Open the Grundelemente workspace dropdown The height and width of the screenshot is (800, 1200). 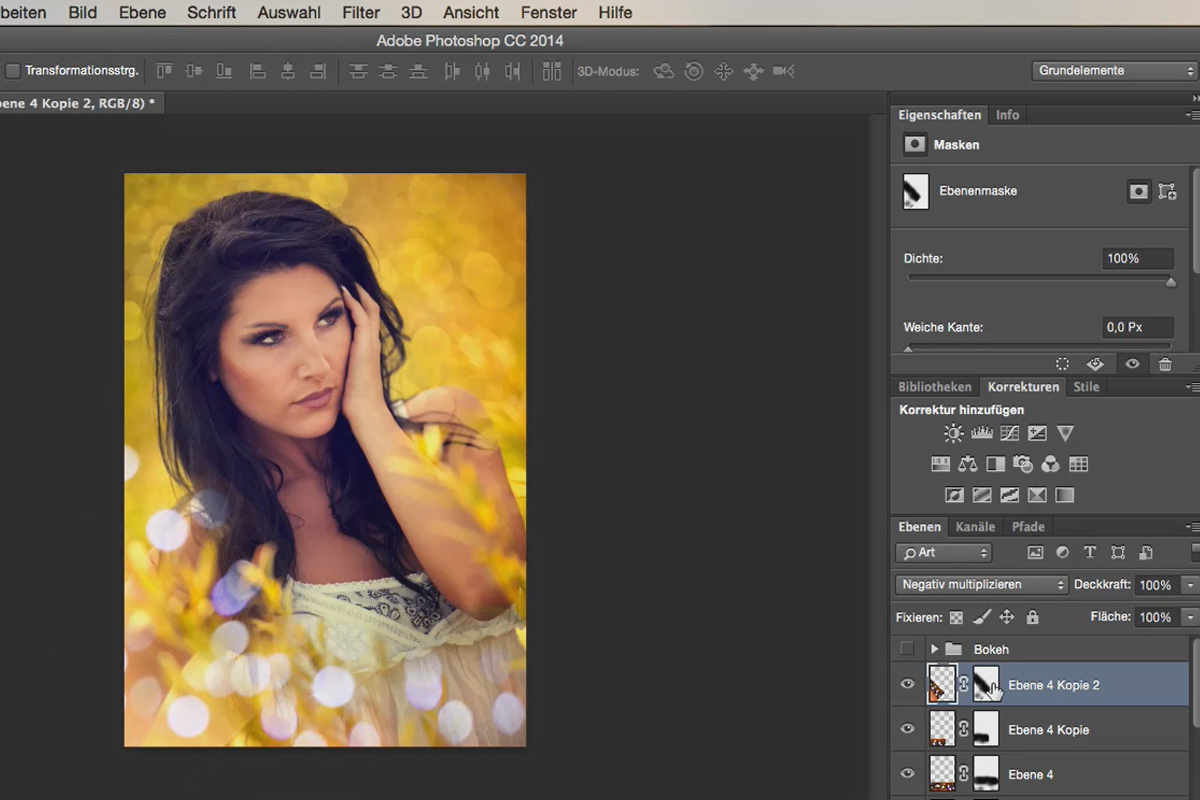point(1115,71)
